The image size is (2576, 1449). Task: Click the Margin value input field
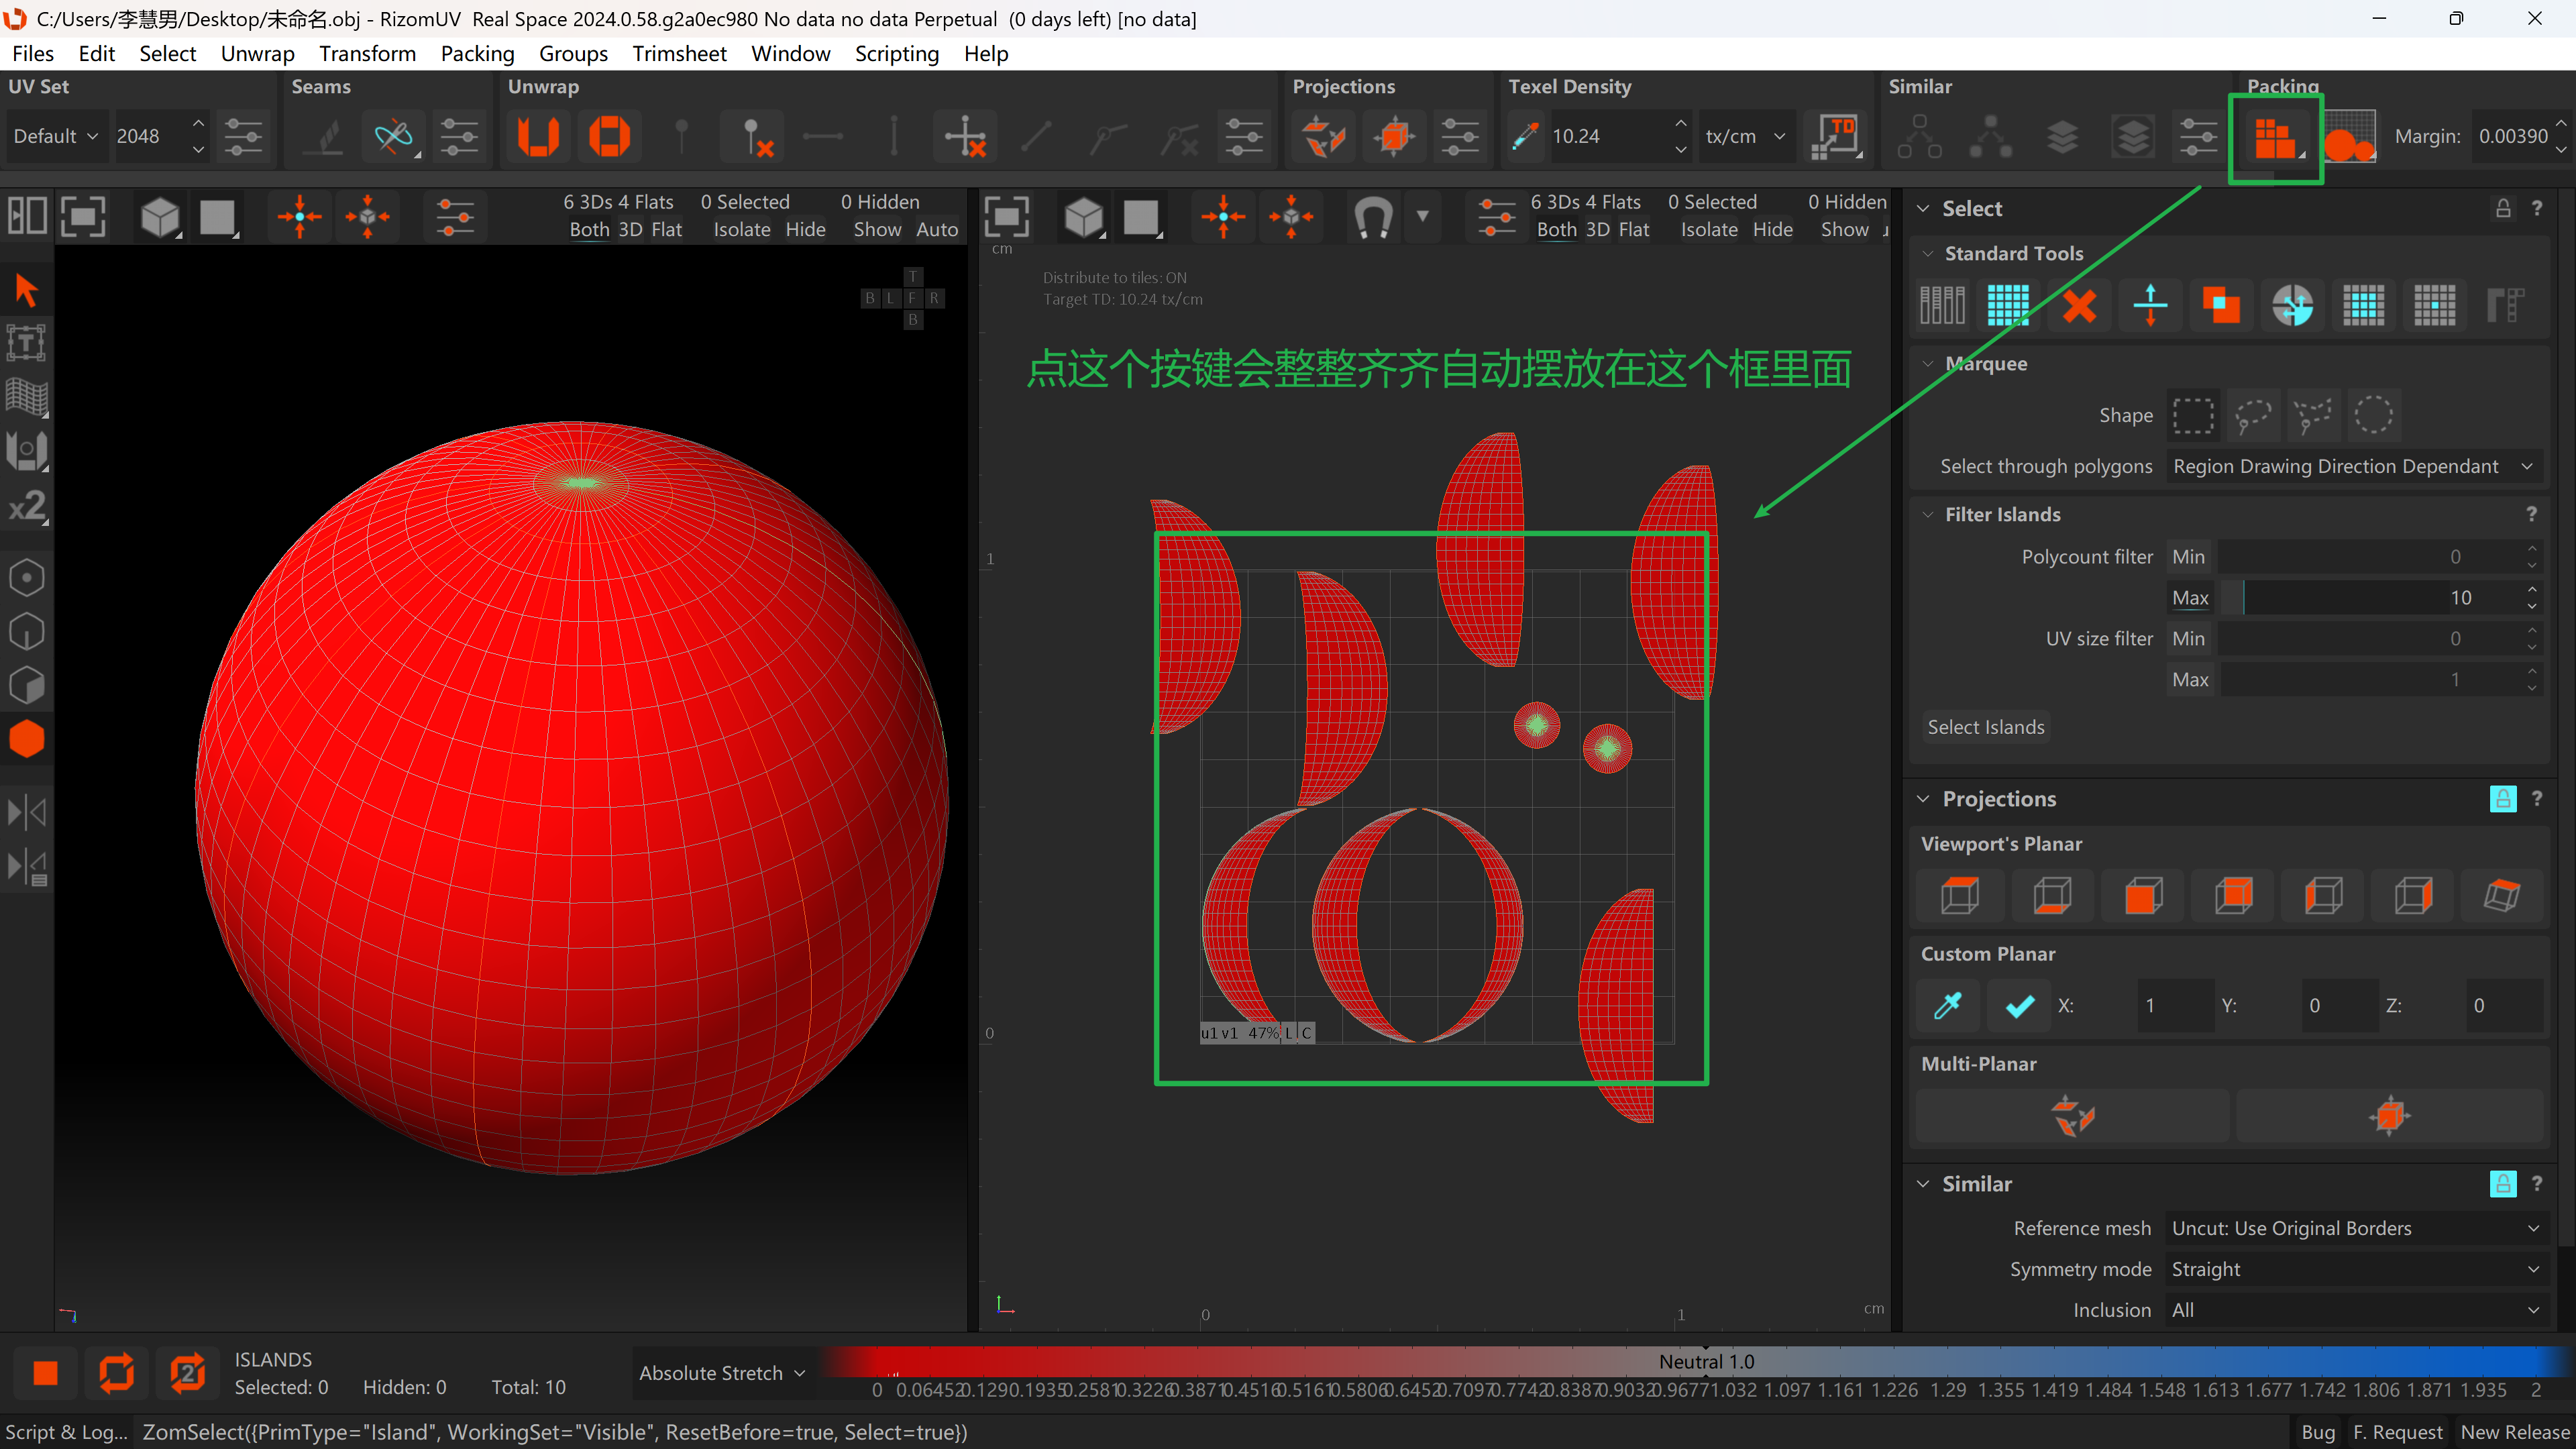coord(2513,136)
